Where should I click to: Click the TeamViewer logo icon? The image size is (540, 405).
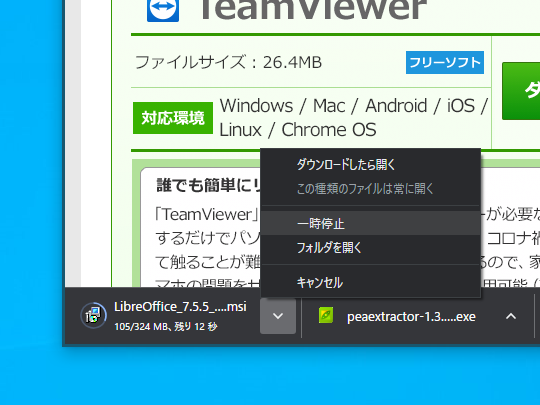163,10
